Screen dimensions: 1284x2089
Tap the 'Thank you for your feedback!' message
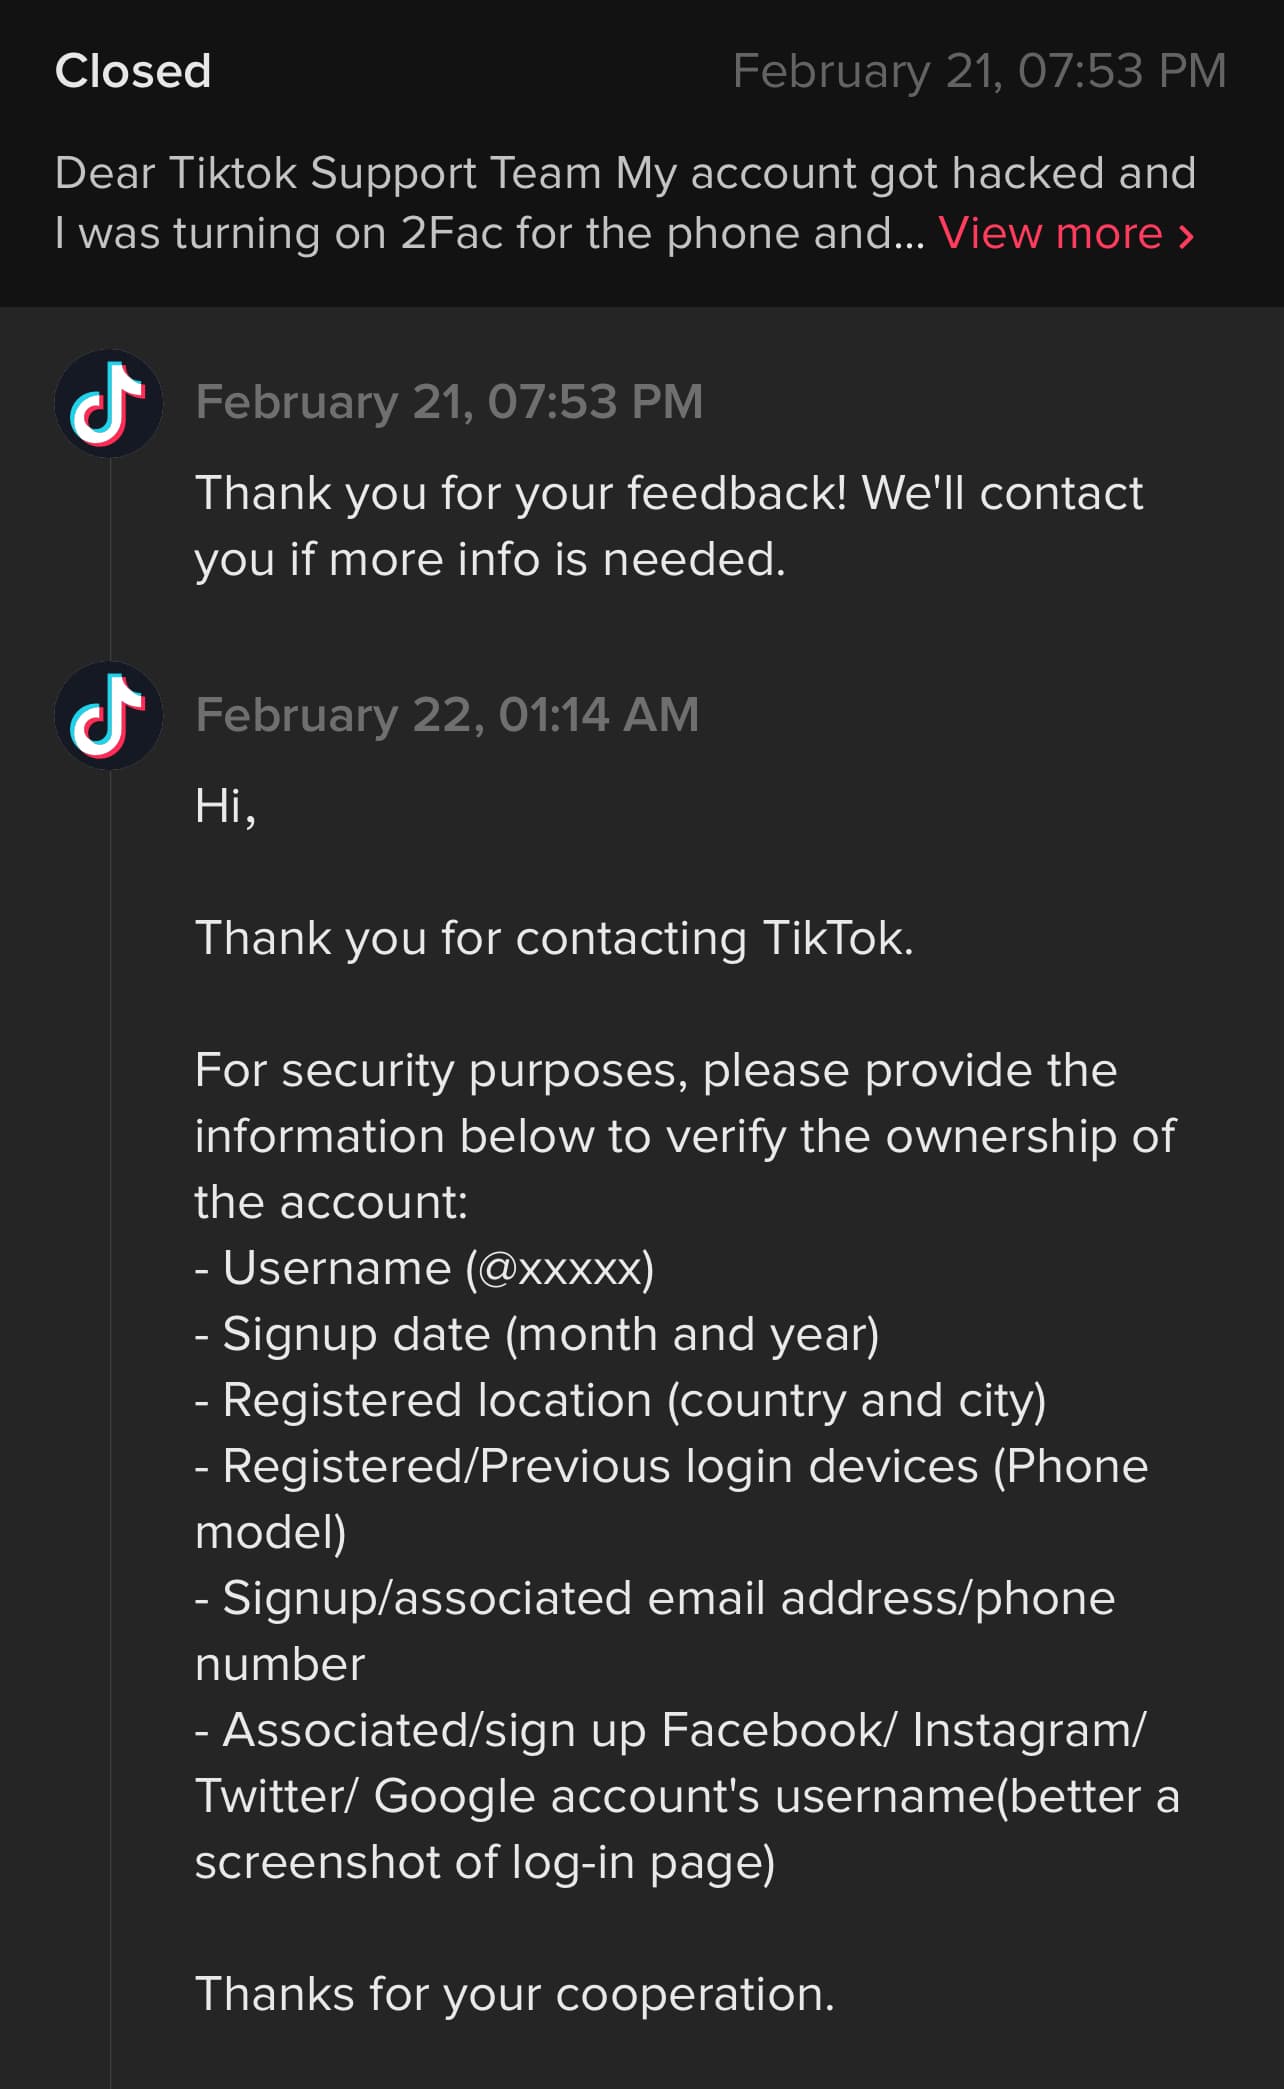669,526
